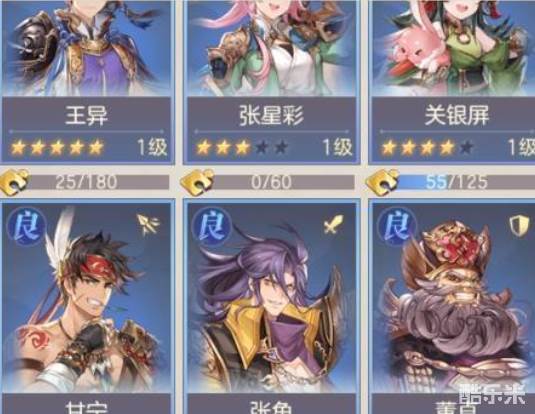Click the shield class icon on 董卓 card
Viewport: 535px width, 414px height.
[519, 225]
